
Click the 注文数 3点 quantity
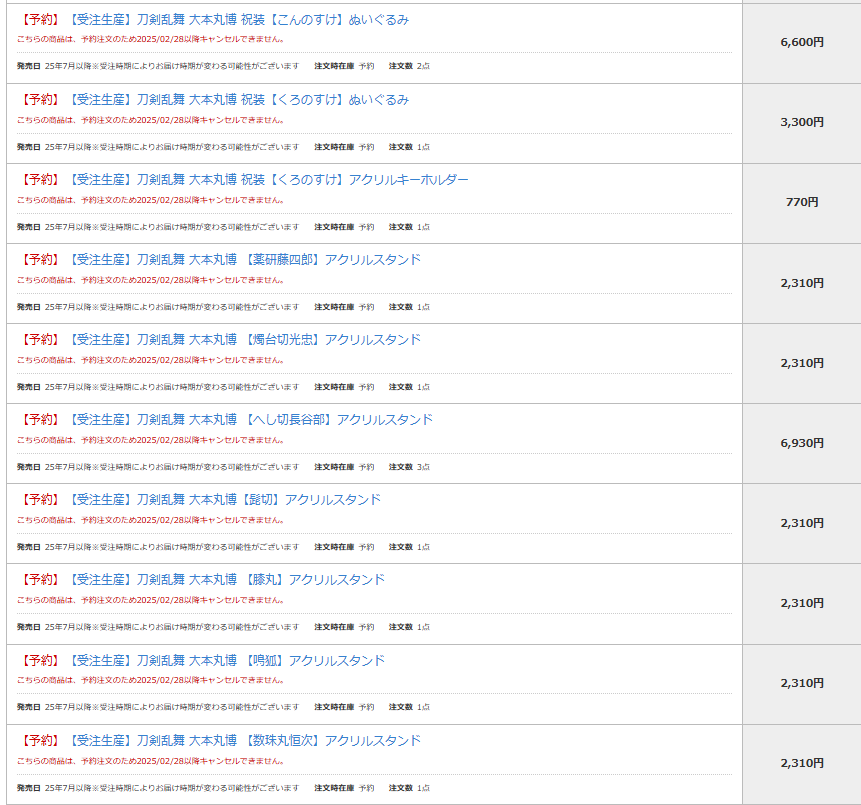pyautogui.click(x=409, y=467)
